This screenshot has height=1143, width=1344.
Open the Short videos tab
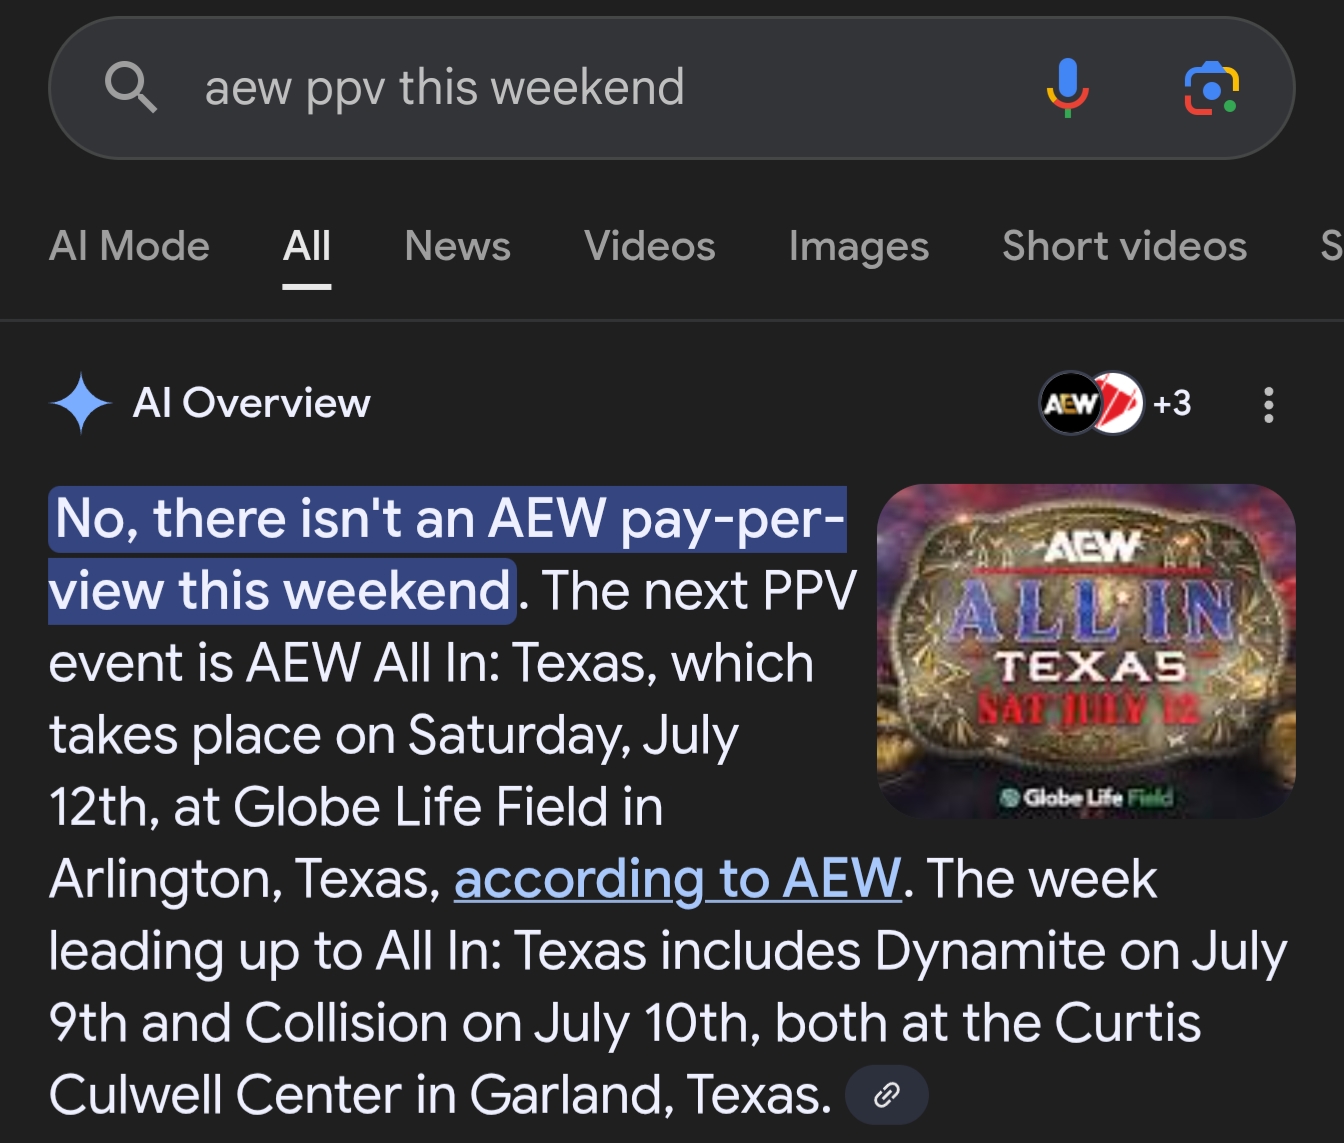pyautogui.click(x=1125, y=246)
